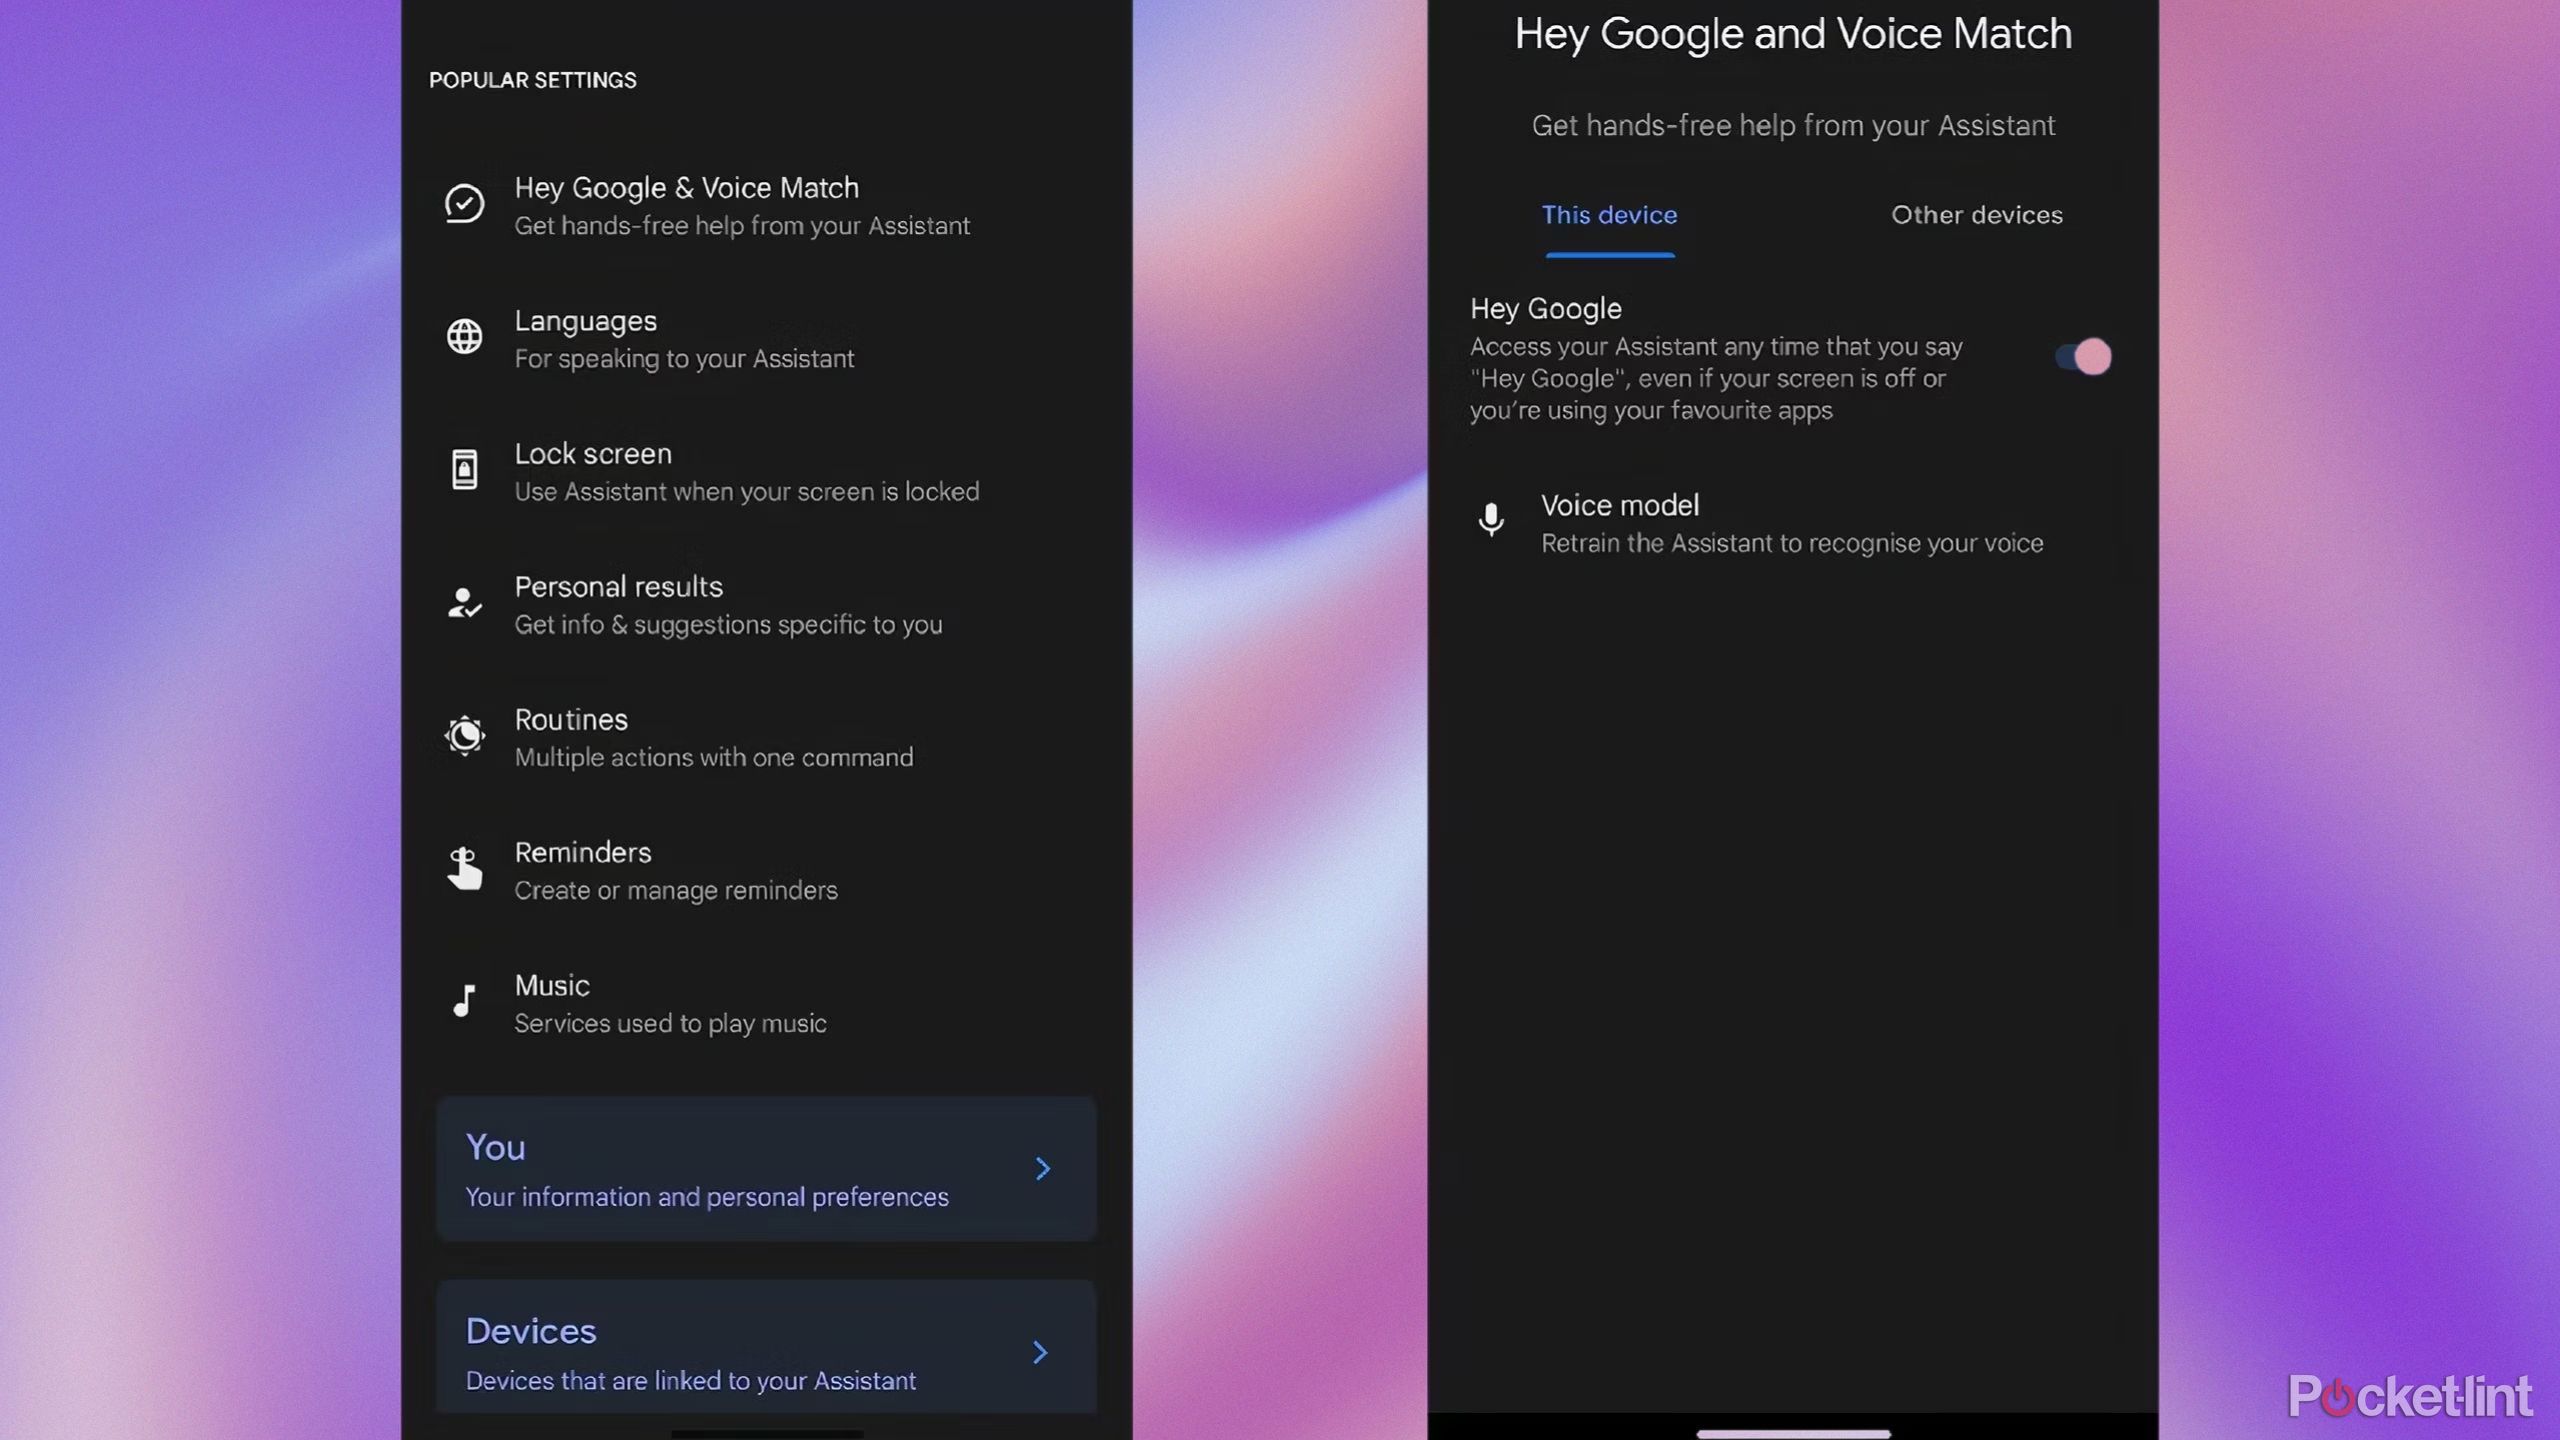Tap the Reminders hand icon
This screenshot has height=1440, width=2560.
pos(464,868)
